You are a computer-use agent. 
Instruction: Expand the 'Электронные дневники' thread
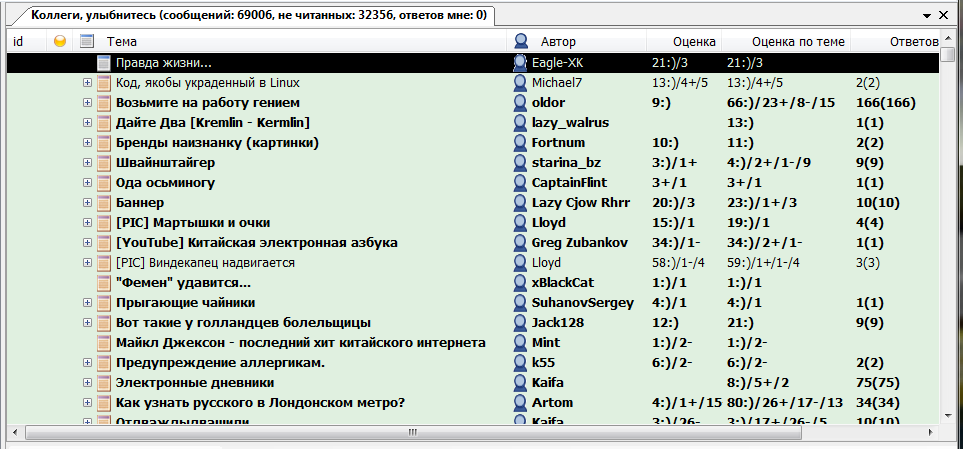(x=88, y=382)
